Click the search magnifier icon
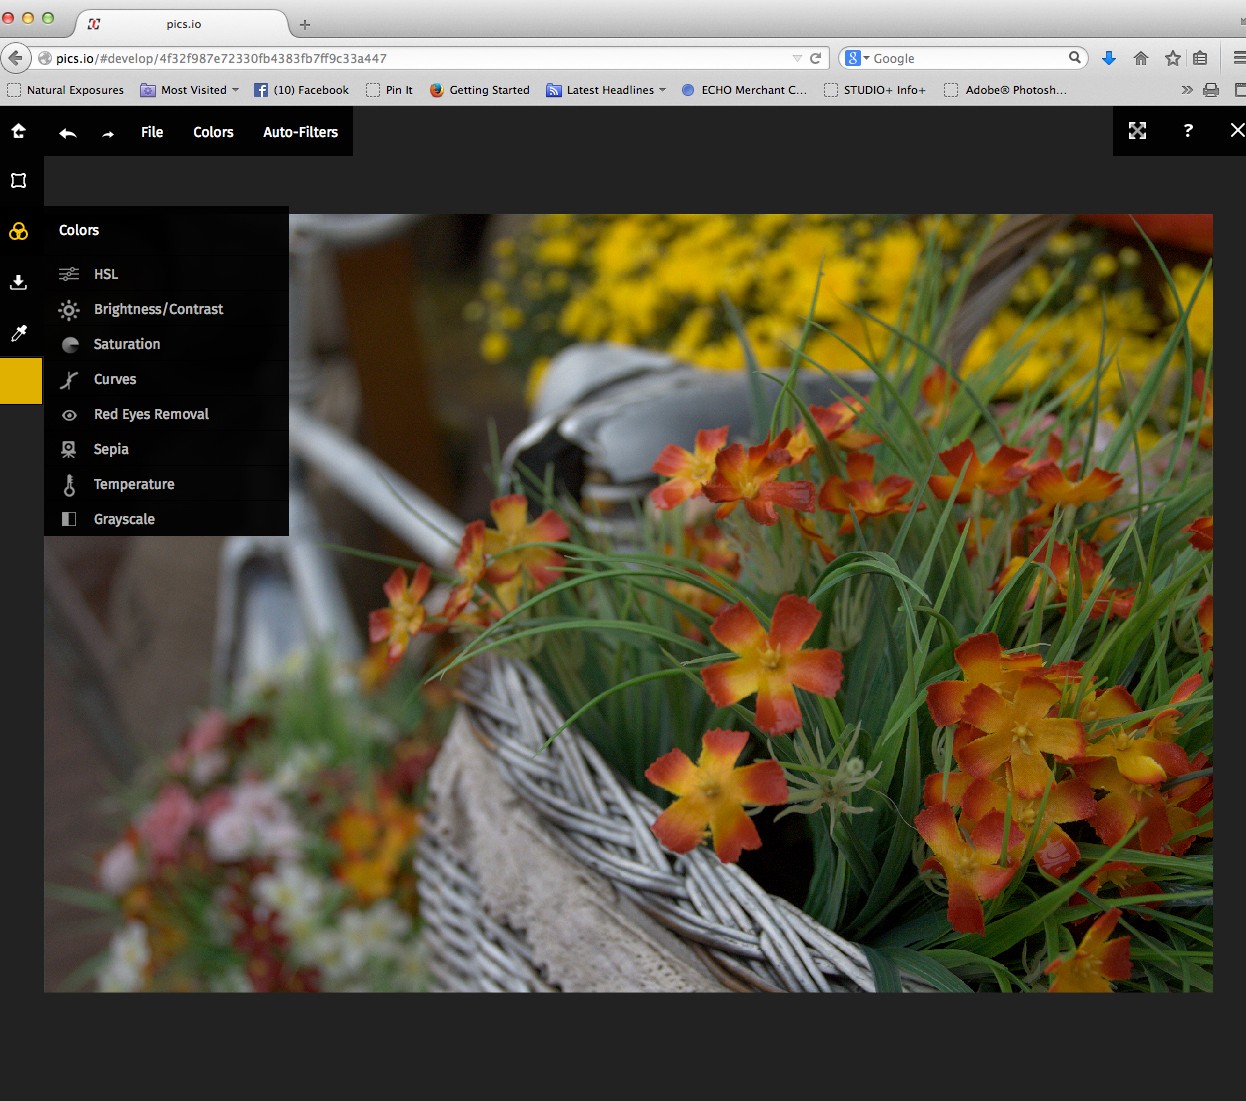The height and width of the screenshot is (1101, 1246). coord(1075,58)
